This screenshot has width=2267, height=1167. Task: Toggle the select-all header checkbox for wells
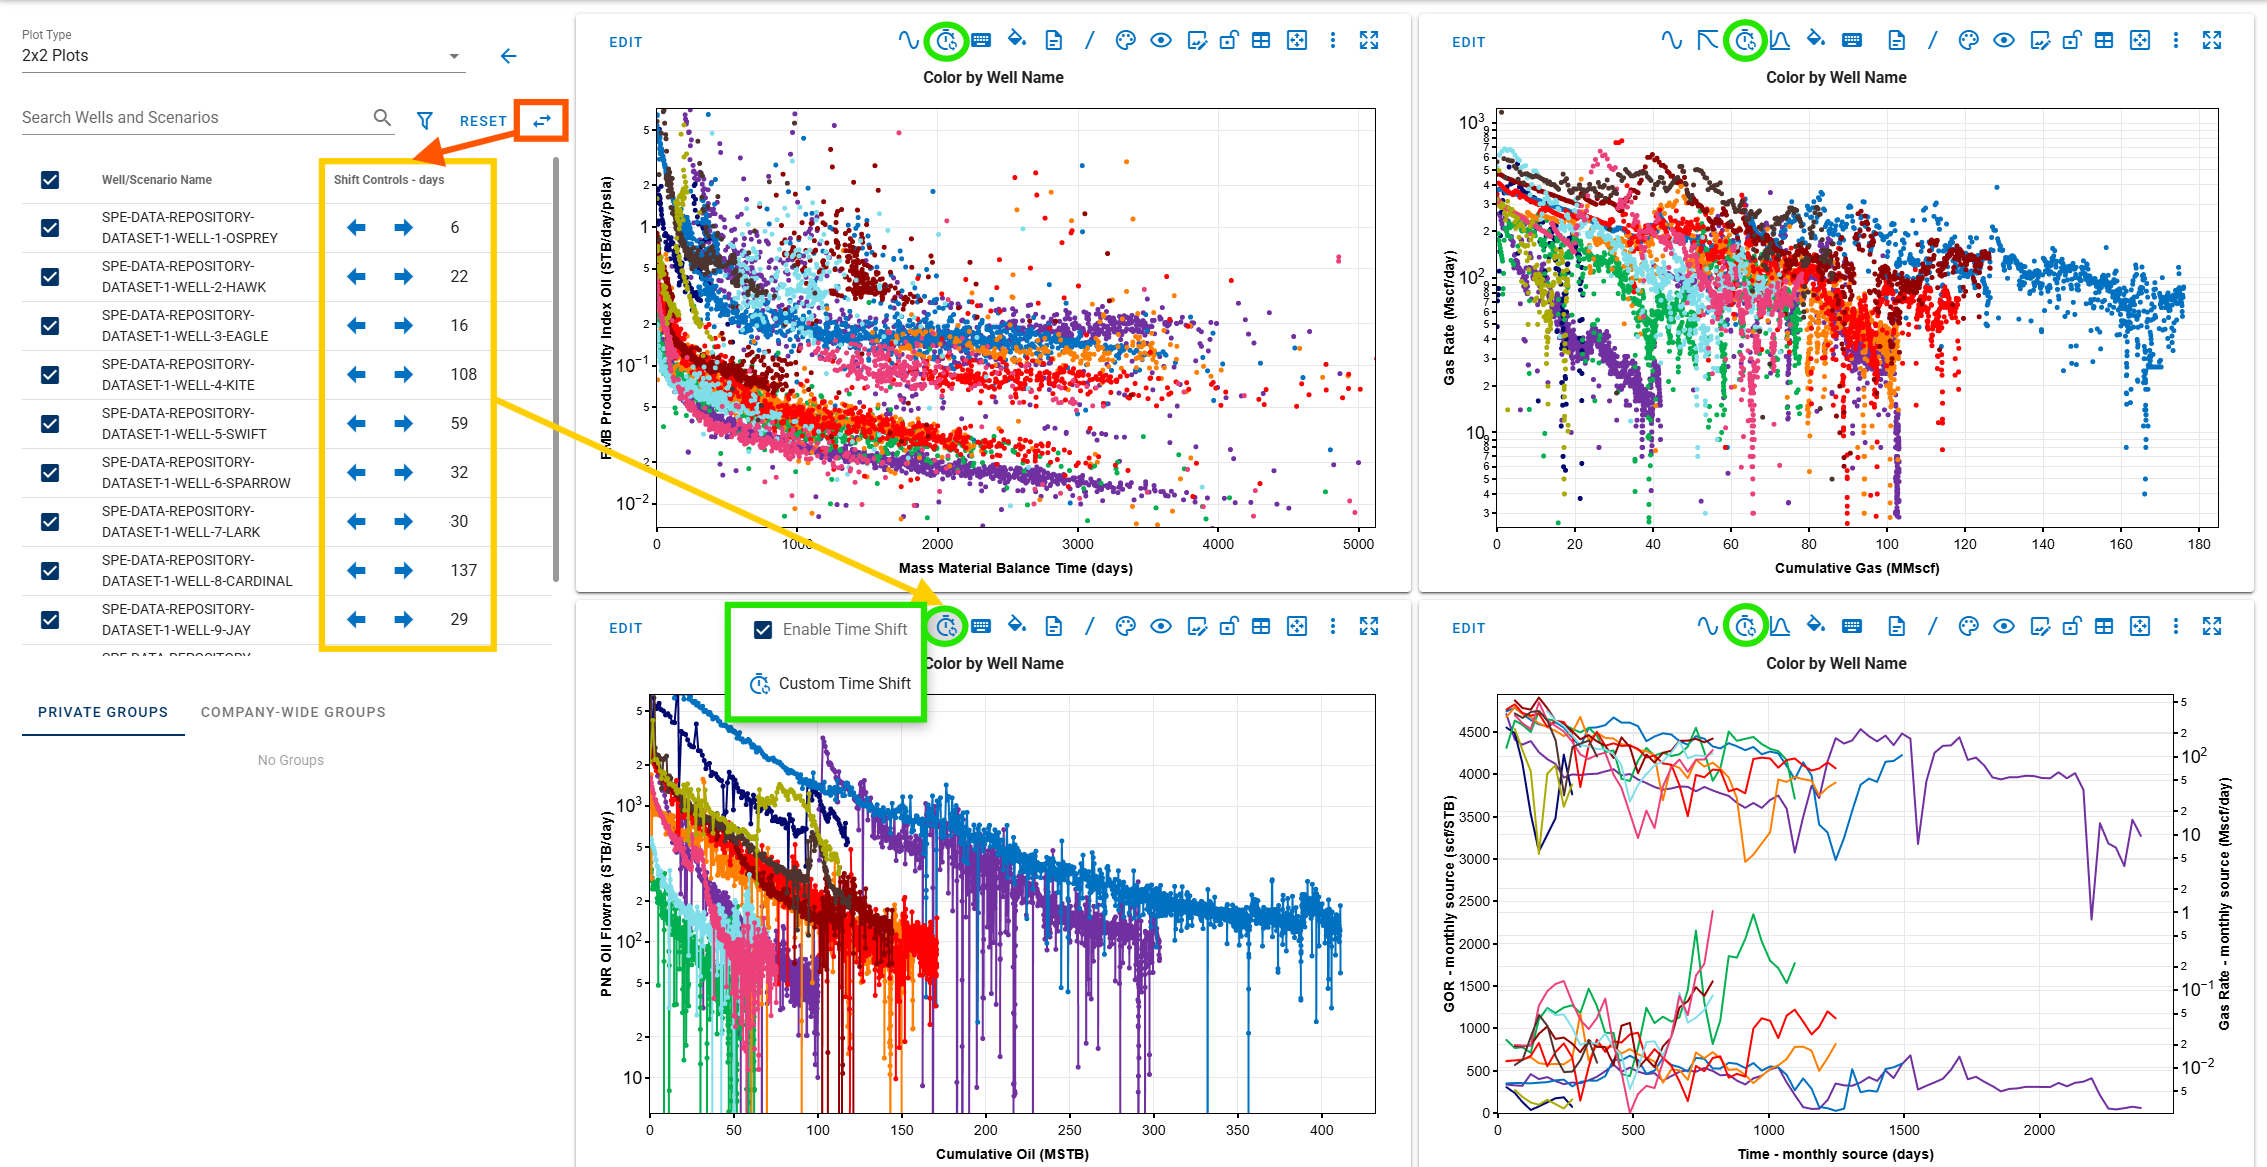[x=50, y=180]
